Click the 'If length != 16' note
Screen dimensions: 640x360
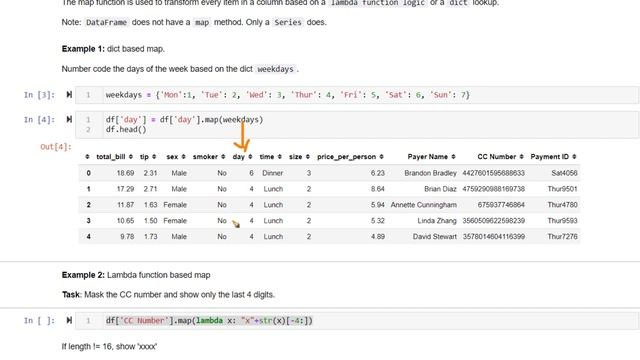pyautogui.click(x=109, y=347)
